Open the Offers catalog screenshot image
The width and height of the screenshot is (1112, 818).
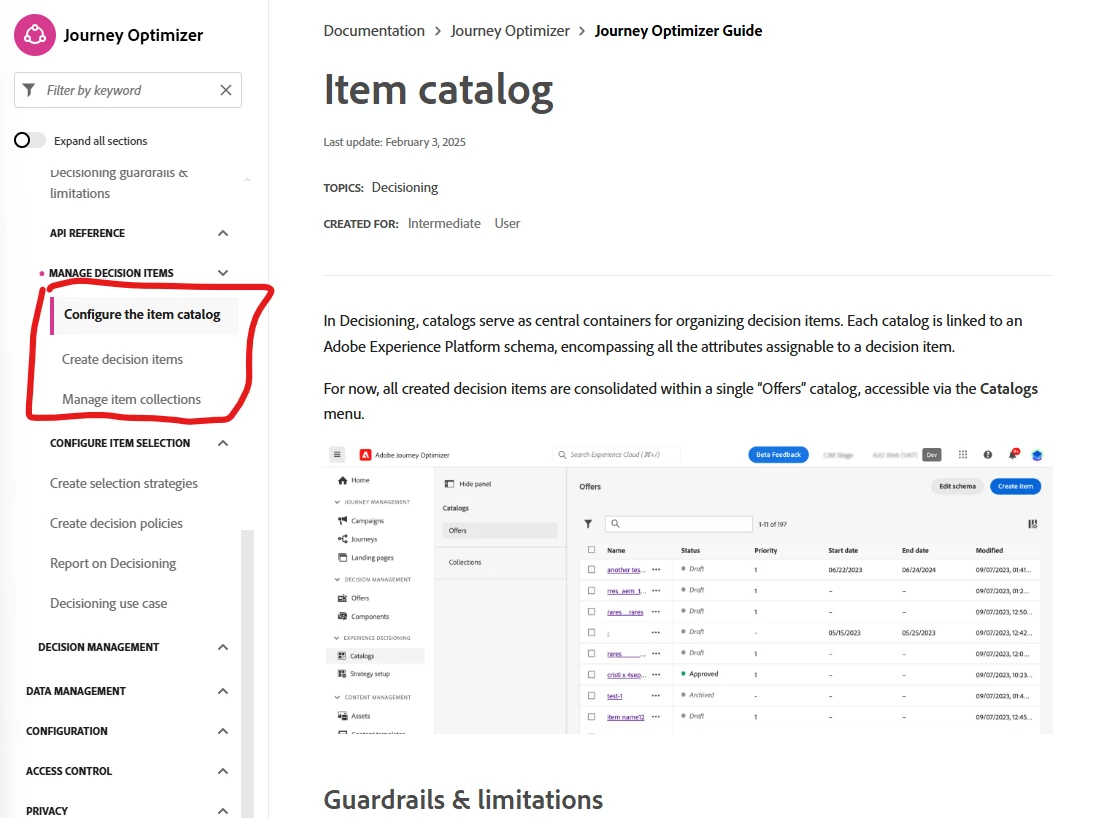pyautogui.click(x=688, y=588)
